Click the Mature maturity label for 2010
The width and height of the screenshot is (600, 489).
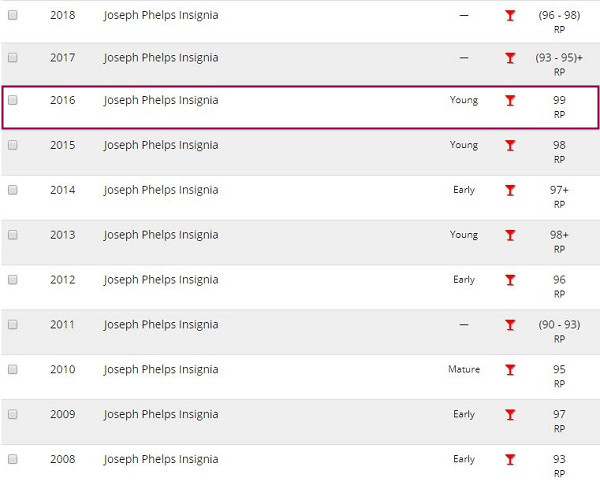(x=464, y=369)
